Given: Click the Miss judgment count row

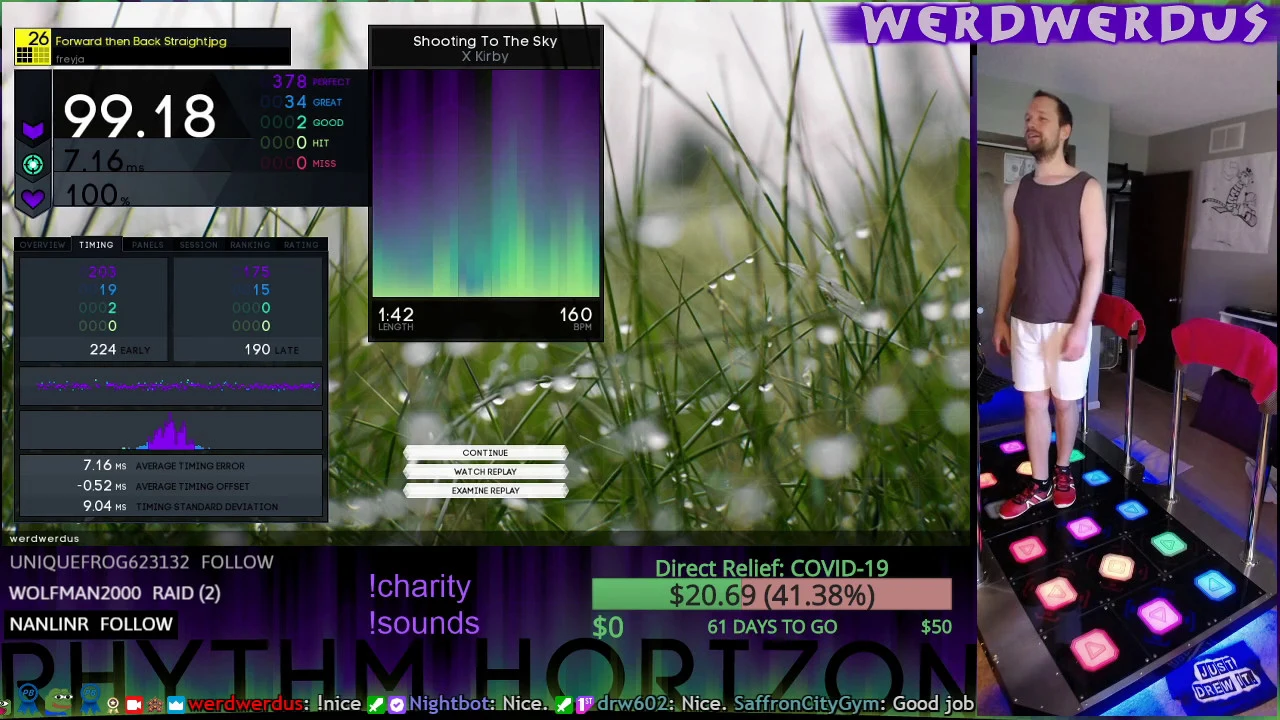Looking at the screenshot, I should point(298,163).
